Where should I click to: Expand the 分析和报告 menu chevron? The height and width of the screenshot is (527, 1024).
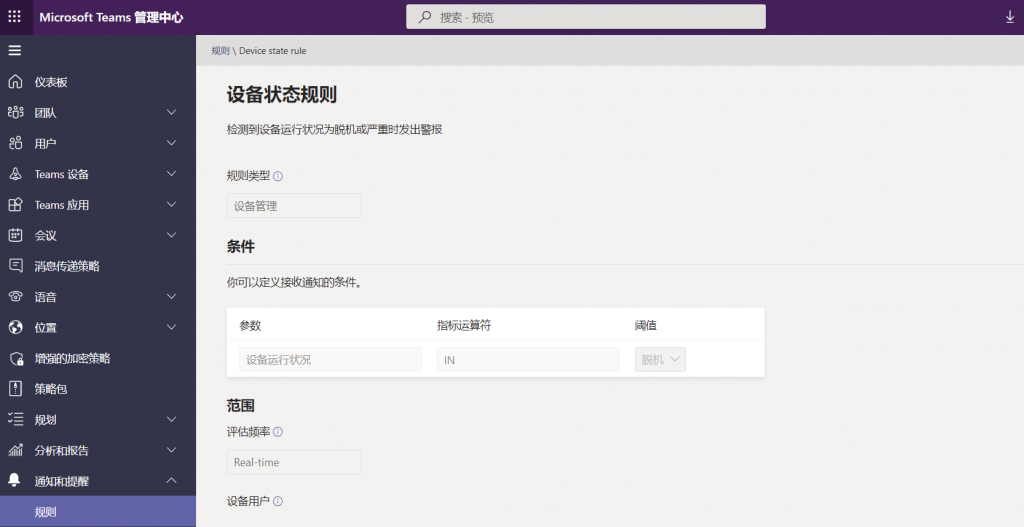point(172,450)
